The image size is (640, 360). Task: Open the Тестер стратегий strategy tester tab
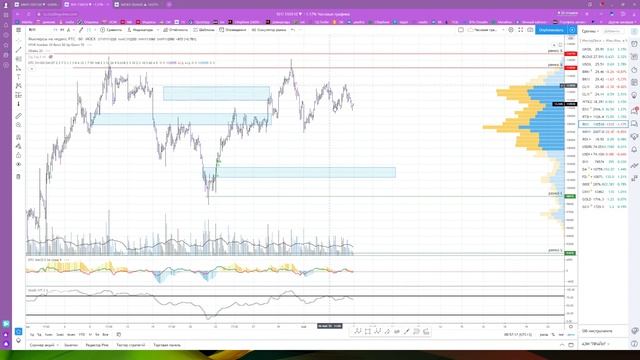click(131, 345)
